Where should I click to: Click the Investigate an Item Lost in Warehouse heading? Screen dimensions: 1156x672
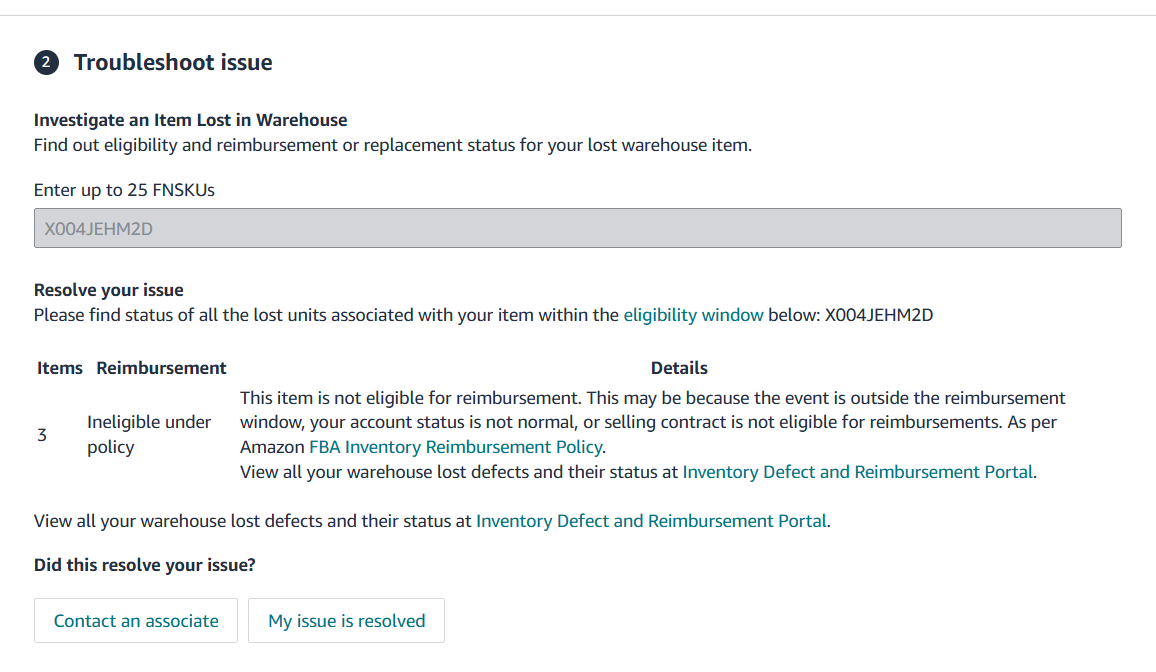pyautogui.click(x=190, y=120)
